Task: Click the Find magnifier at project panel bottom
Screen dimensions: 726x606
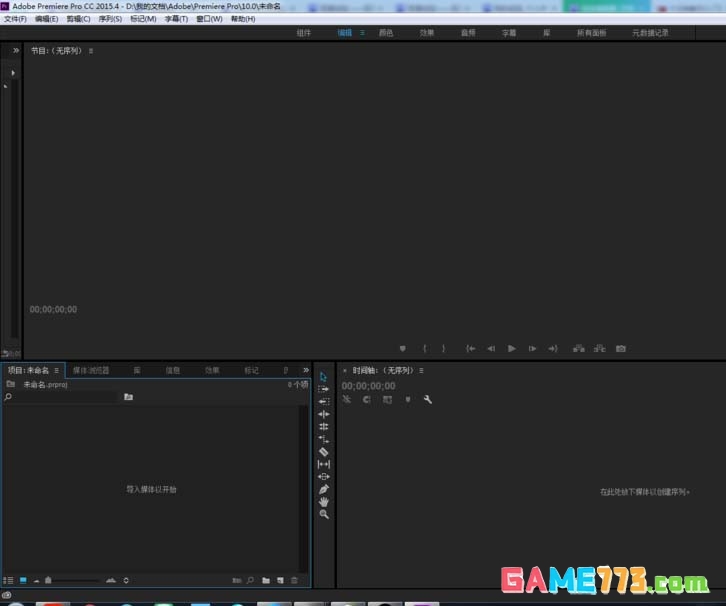Action: 250,580
